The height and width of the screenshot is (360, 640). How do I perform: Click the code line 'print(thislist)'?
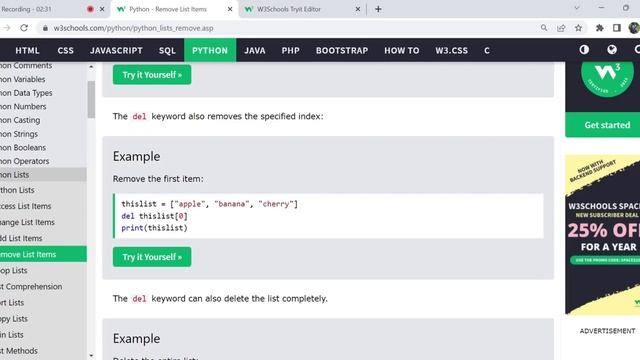(x=154, y=228)
